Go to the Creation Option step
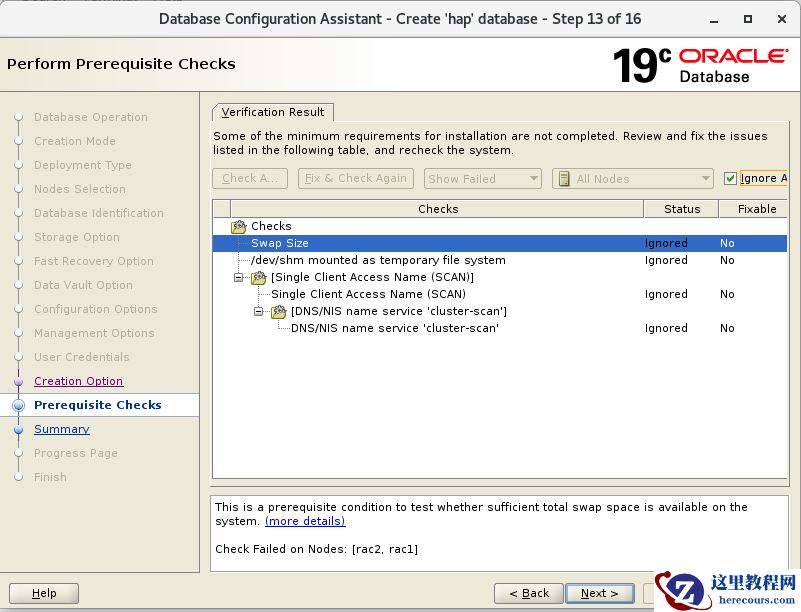 pos(79,381)
